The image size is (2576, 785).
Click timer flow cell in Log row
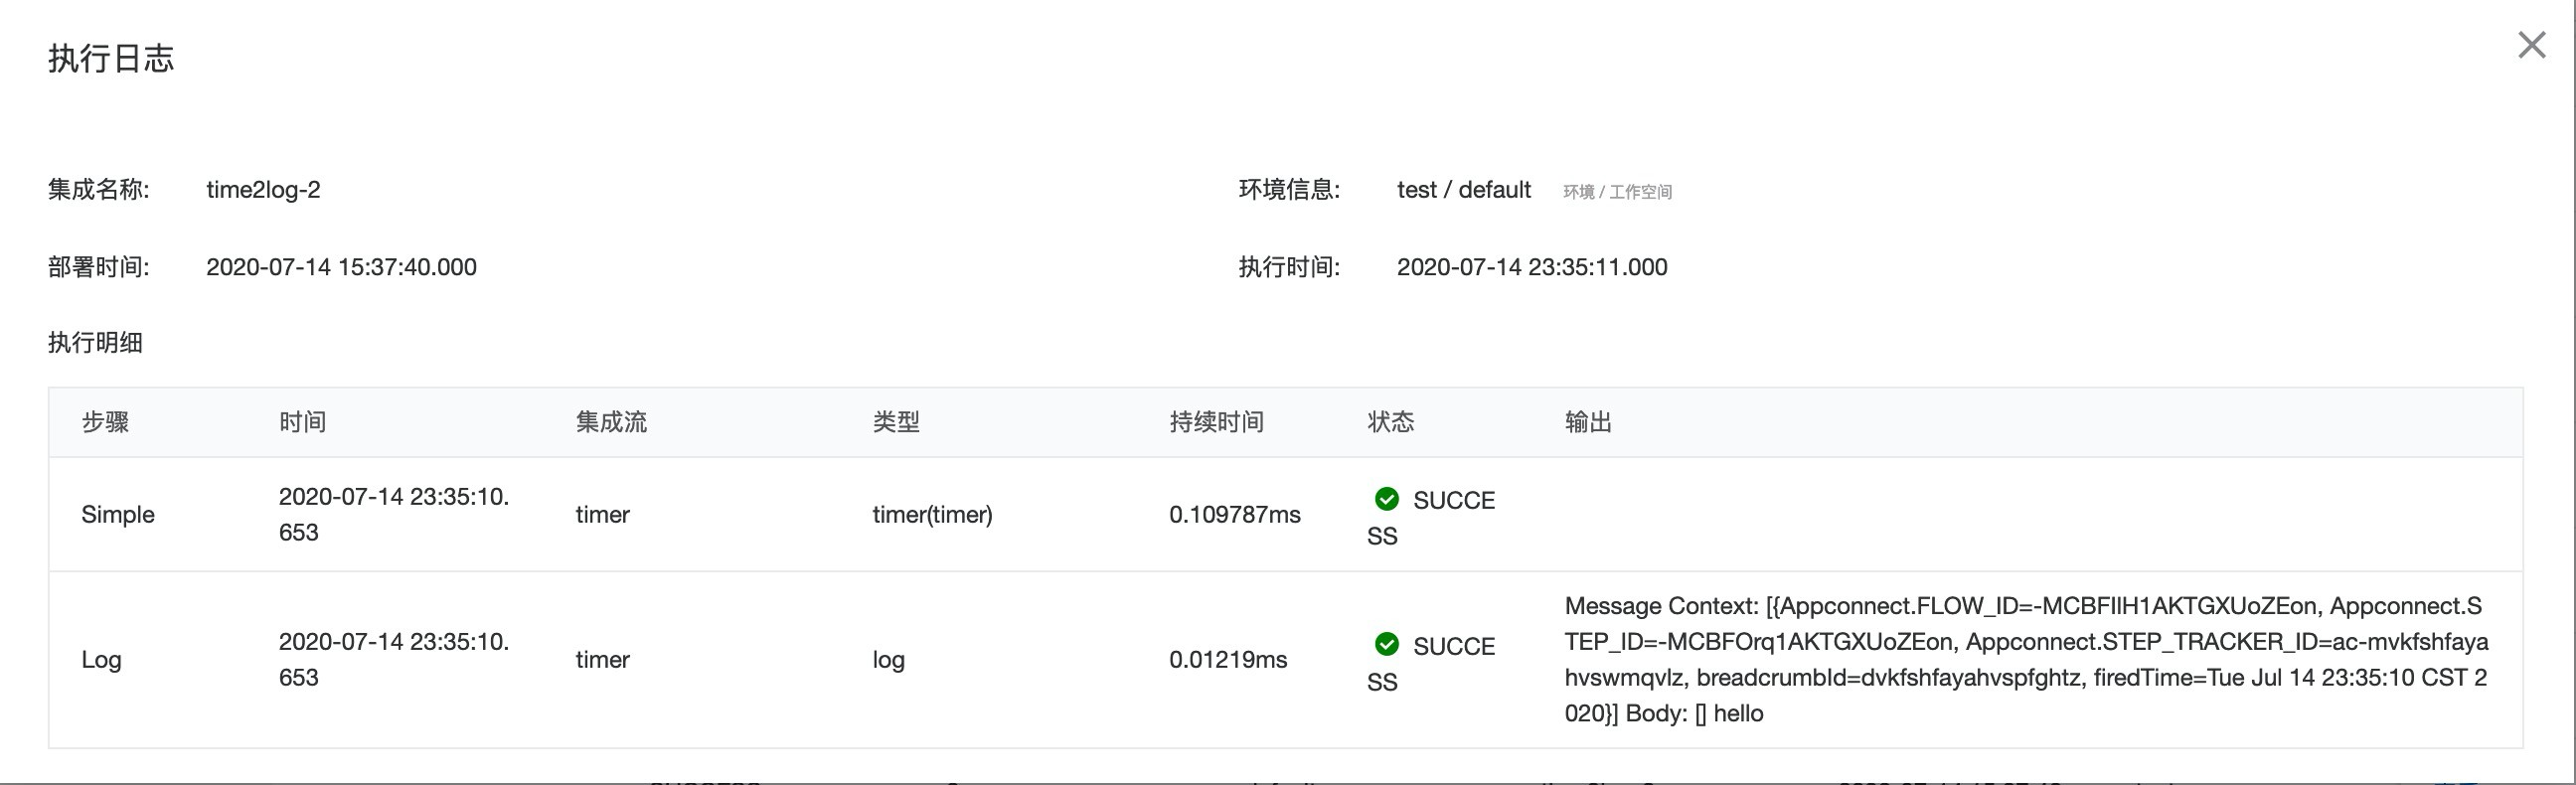click(603, 660)
